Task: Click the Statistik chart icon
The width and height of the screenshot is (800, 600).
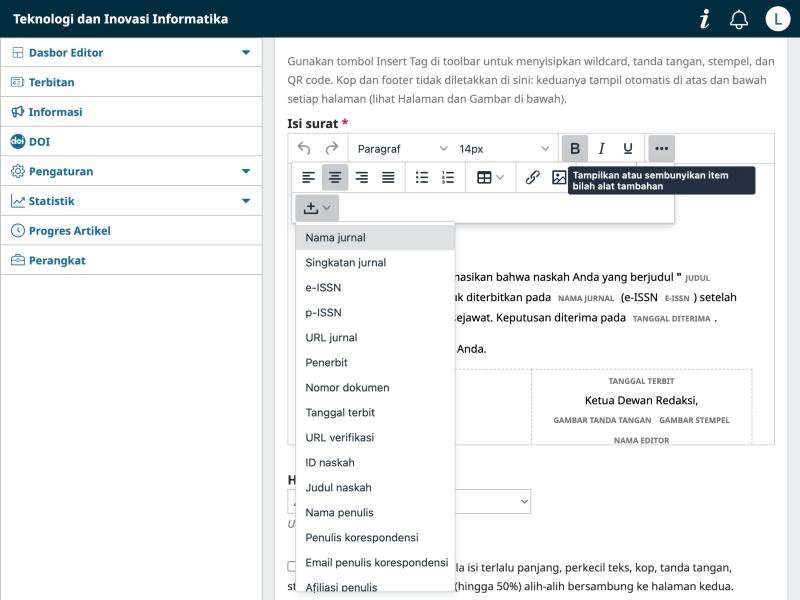Action: 17,201
